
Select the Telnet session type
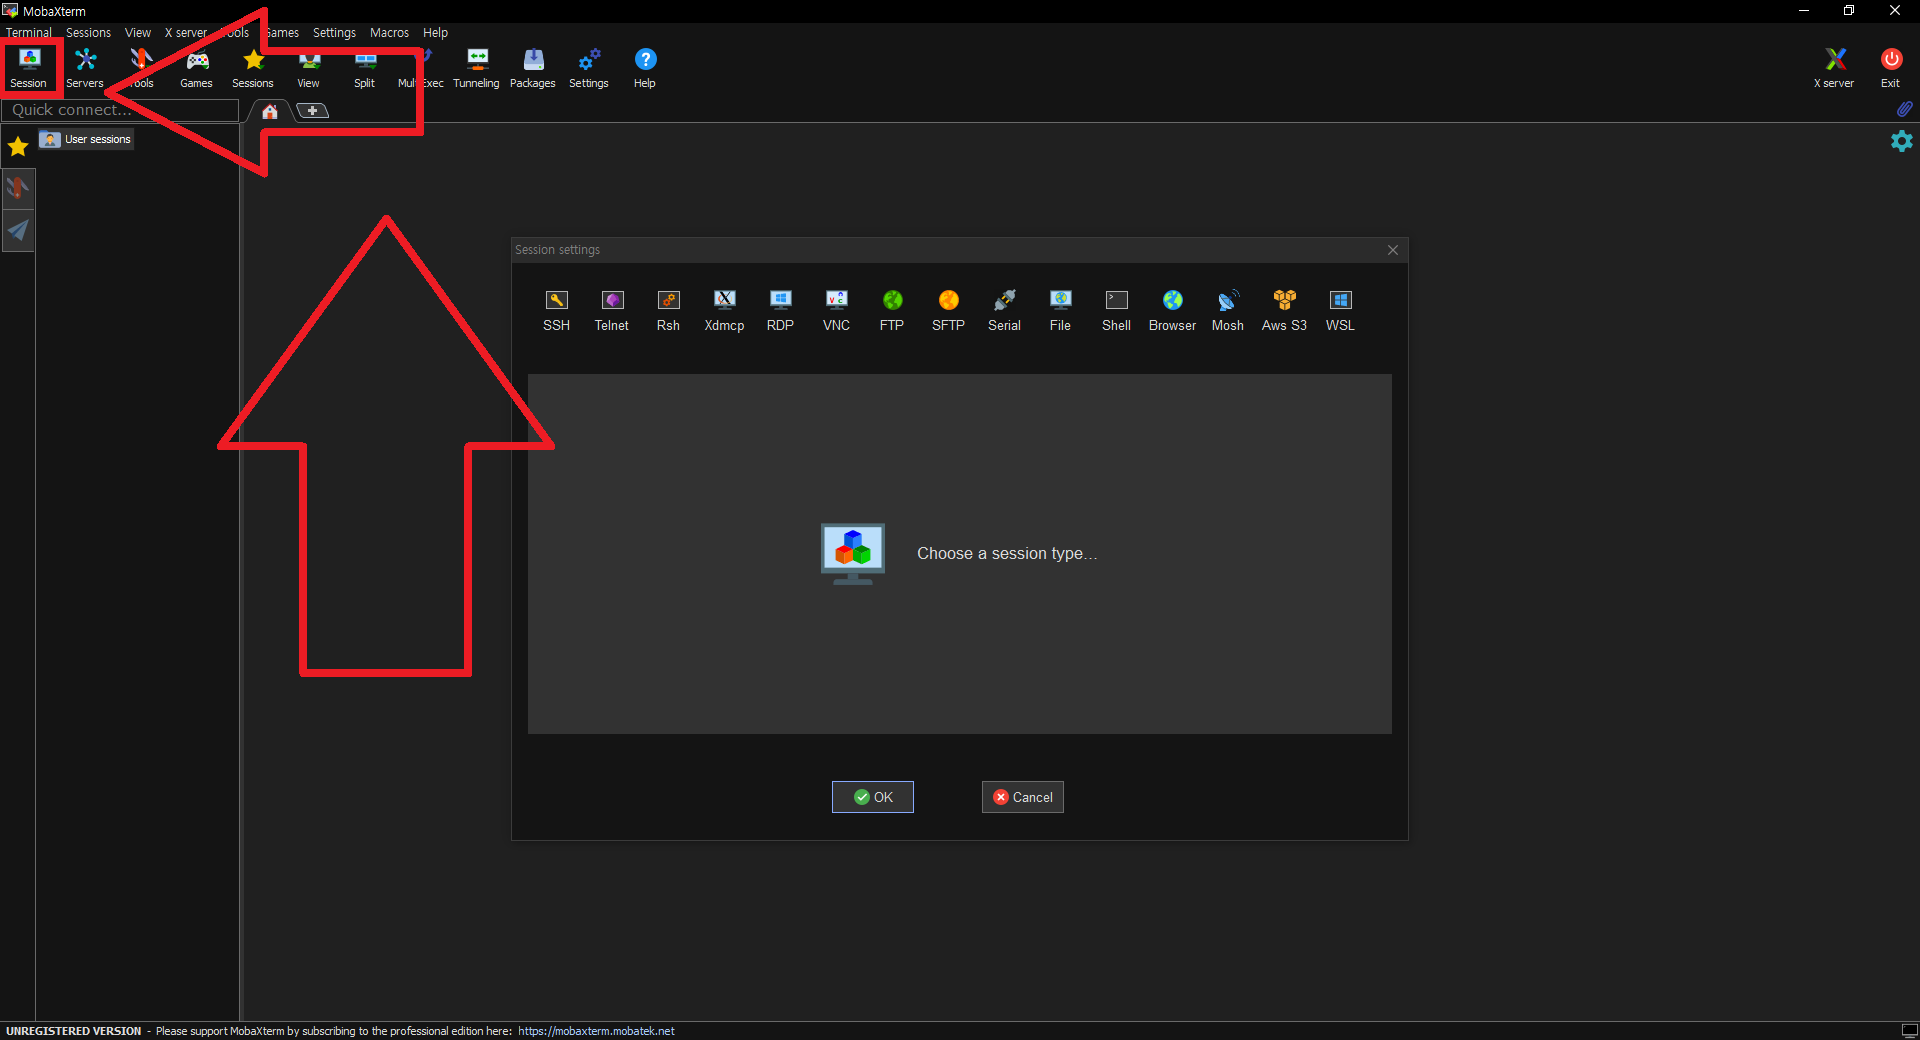tap(612, 311)
